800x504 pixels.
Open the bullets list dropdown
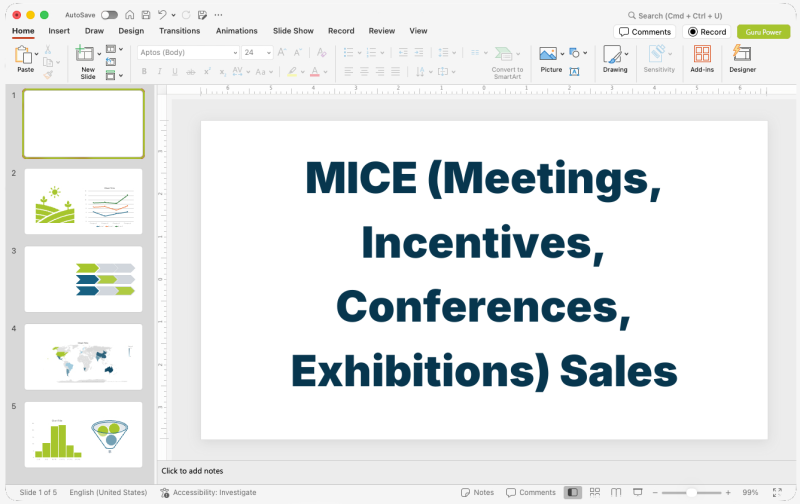pos(360,53)
